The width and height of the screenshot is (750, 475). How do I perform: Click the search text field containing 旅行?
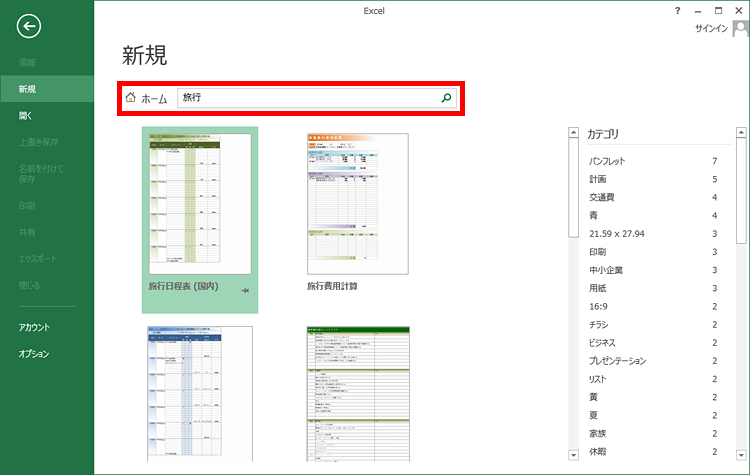(x=305, y=98)
